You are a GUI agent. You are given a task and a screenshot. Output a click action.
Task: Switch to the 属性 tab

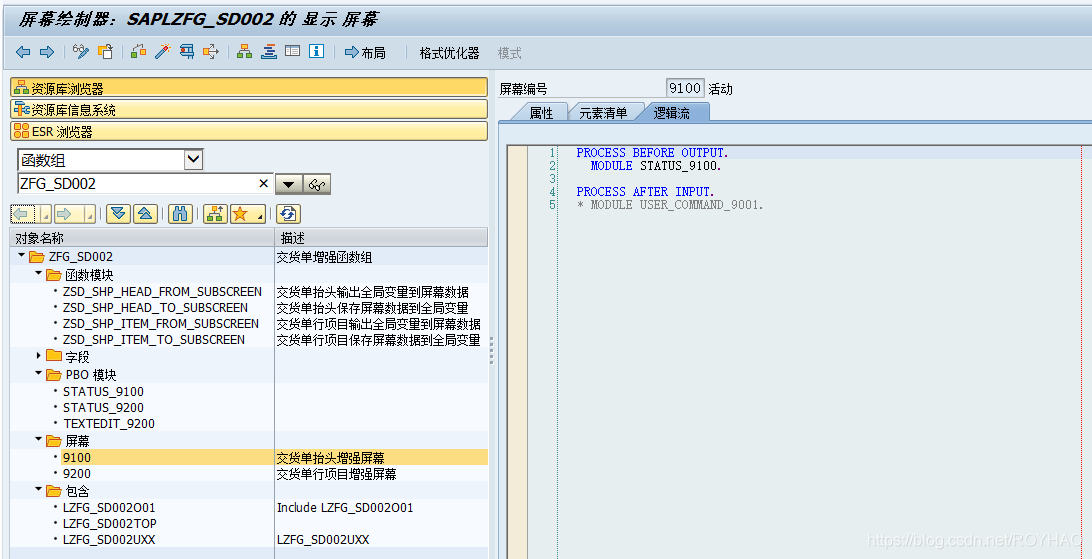pos(541,113)
